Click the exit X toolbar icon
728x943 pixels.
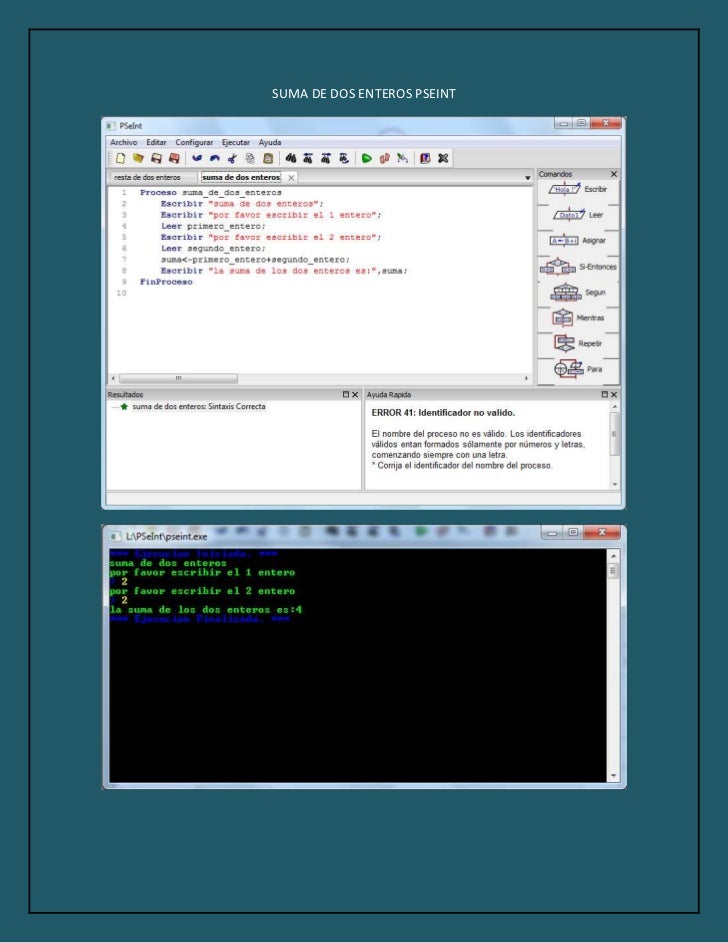pos(443,158)
